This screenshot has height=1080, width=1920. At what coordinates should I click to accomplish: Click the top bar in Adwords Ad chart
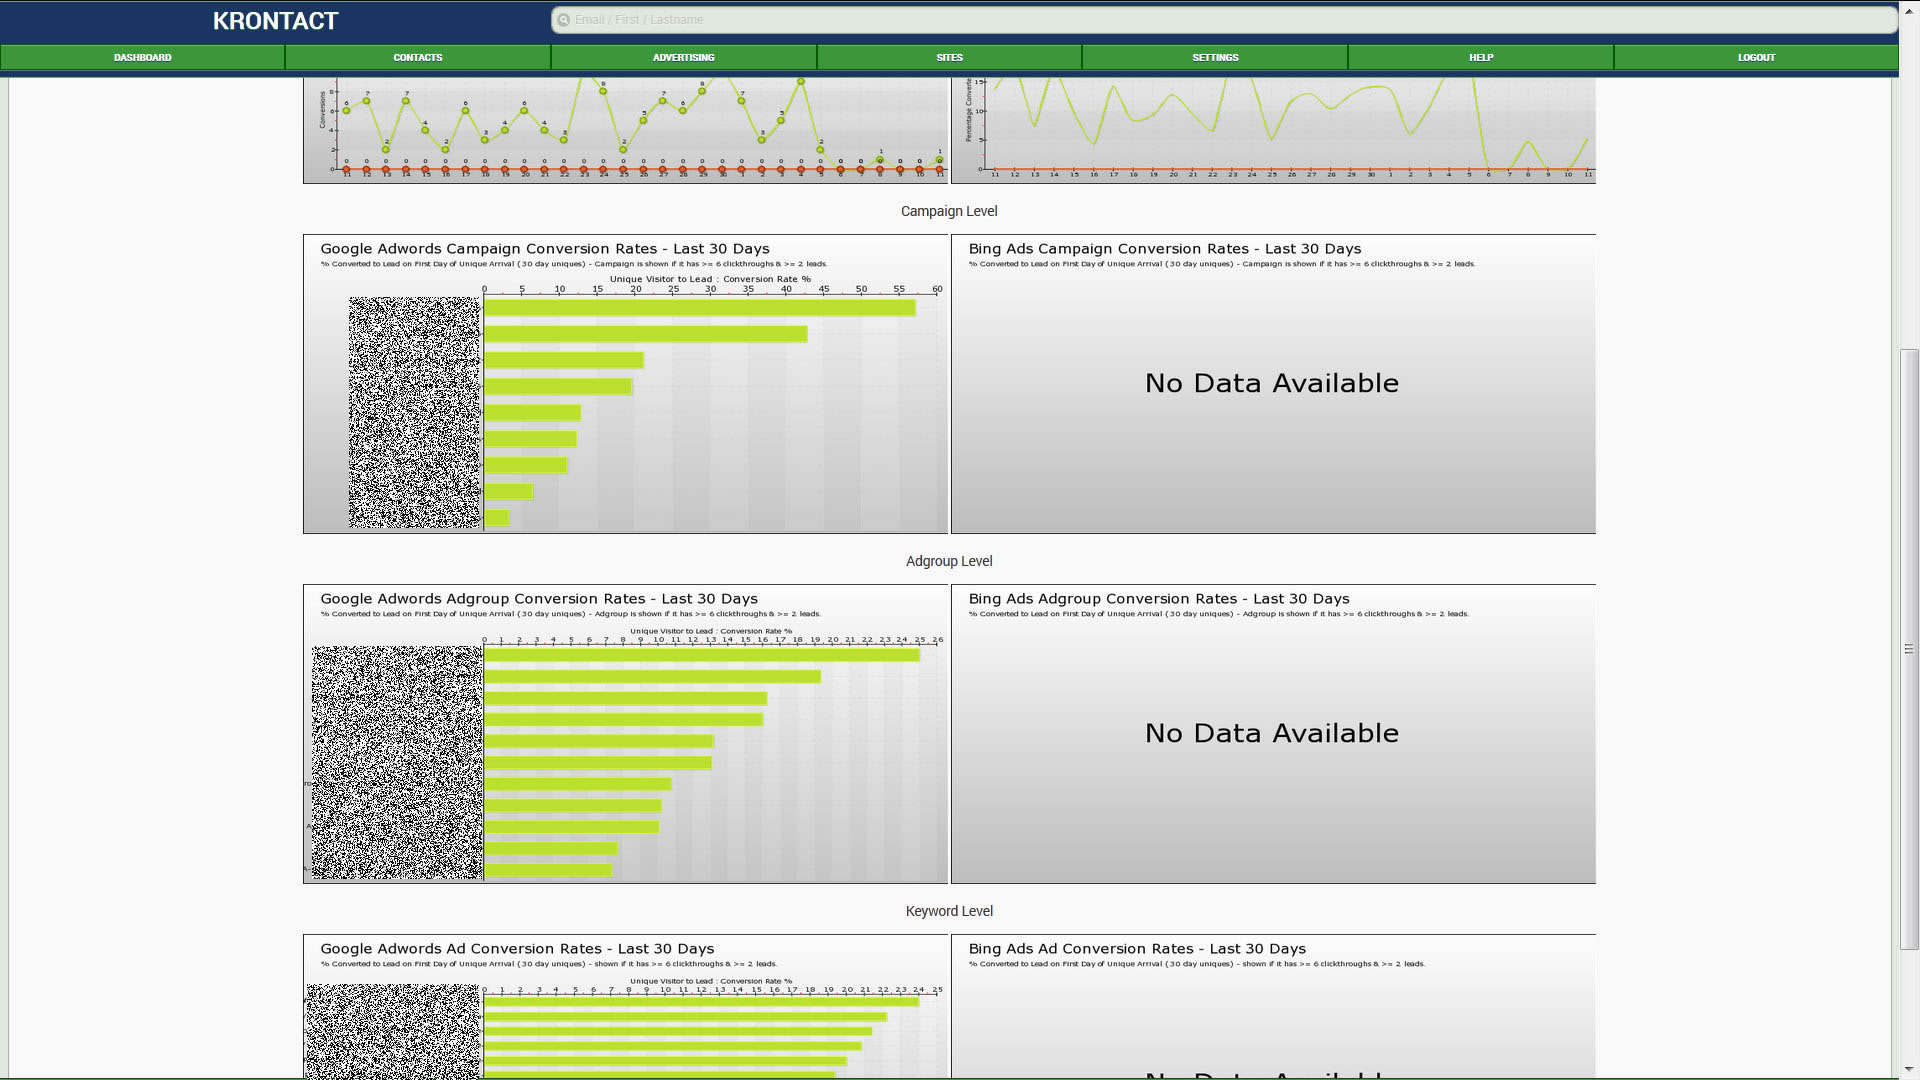tap(701, 1001)
